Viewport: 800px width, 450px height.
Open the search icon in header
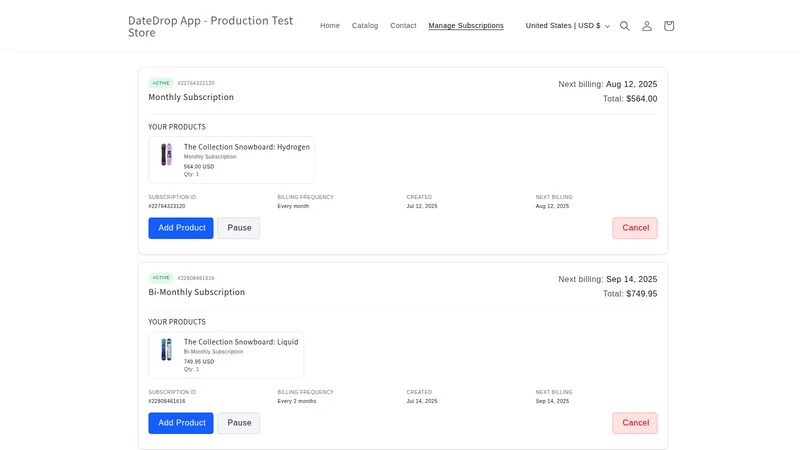[624, 26]
